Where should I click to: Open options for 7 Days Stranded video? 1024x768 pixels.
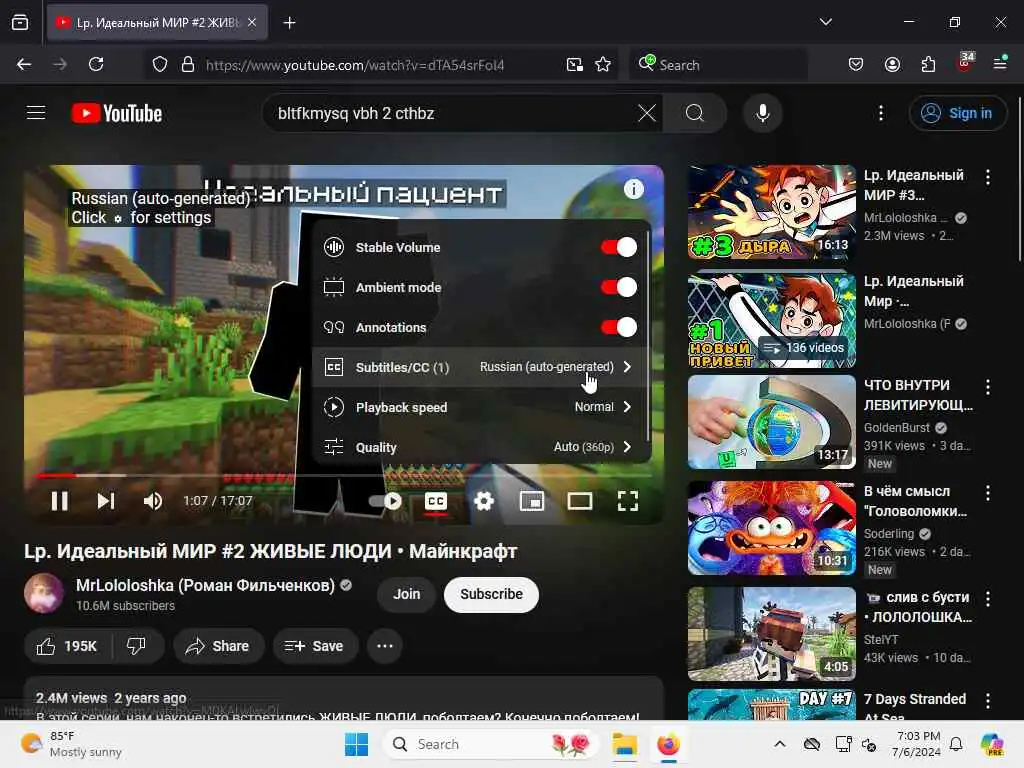(x=987, y=701)
